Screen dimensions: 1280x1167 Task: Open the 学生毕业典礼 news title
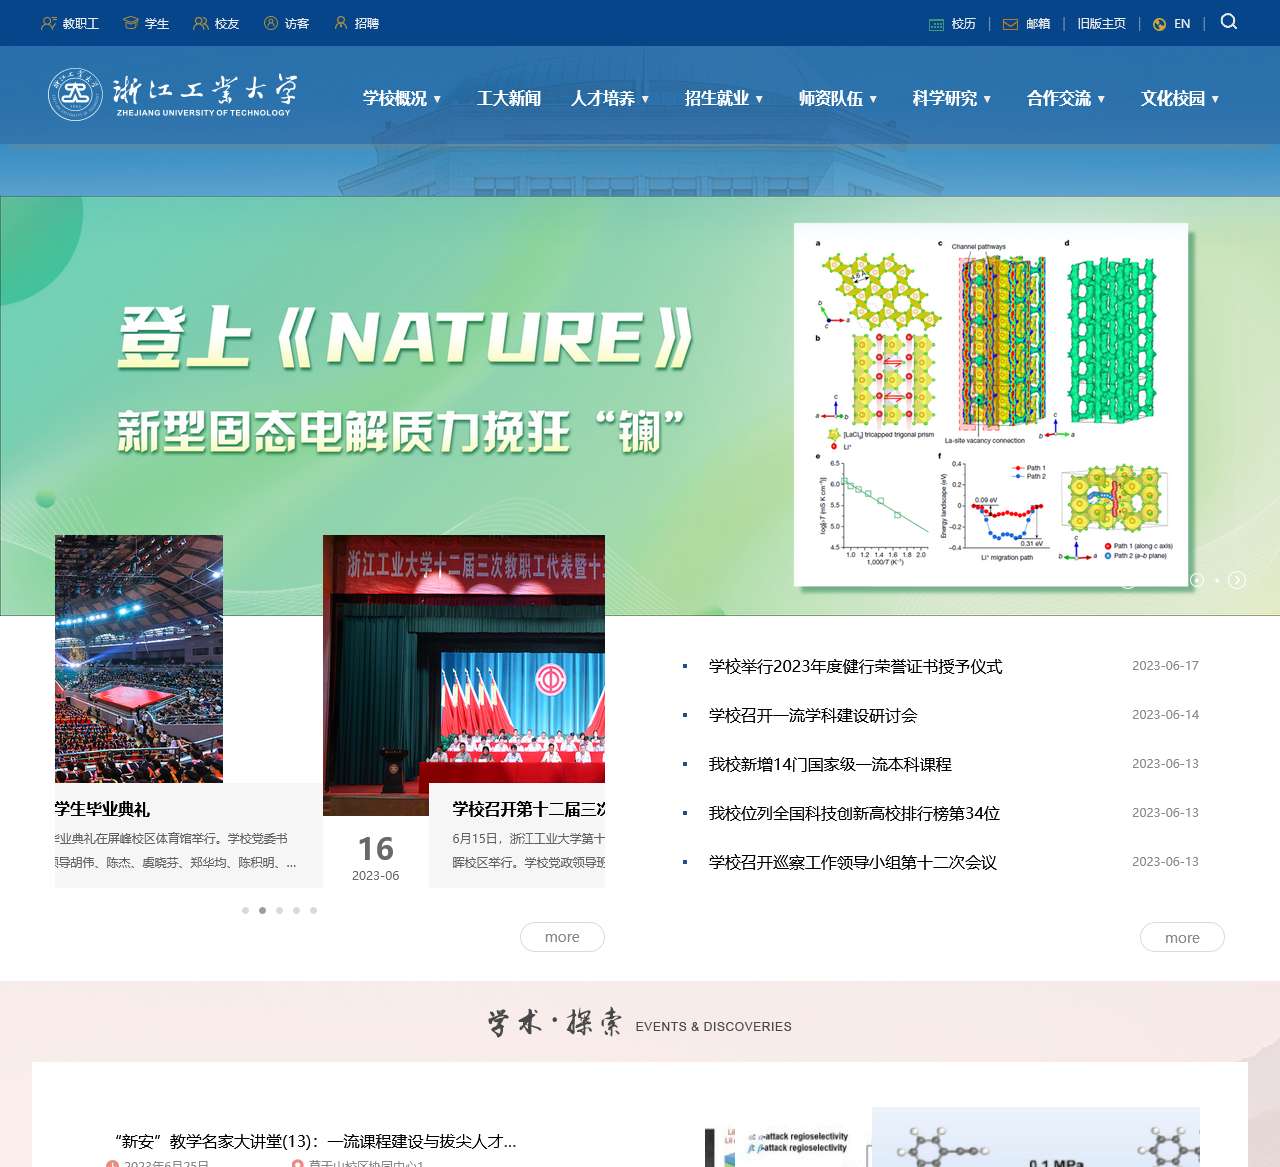click(x=102, y=809)
